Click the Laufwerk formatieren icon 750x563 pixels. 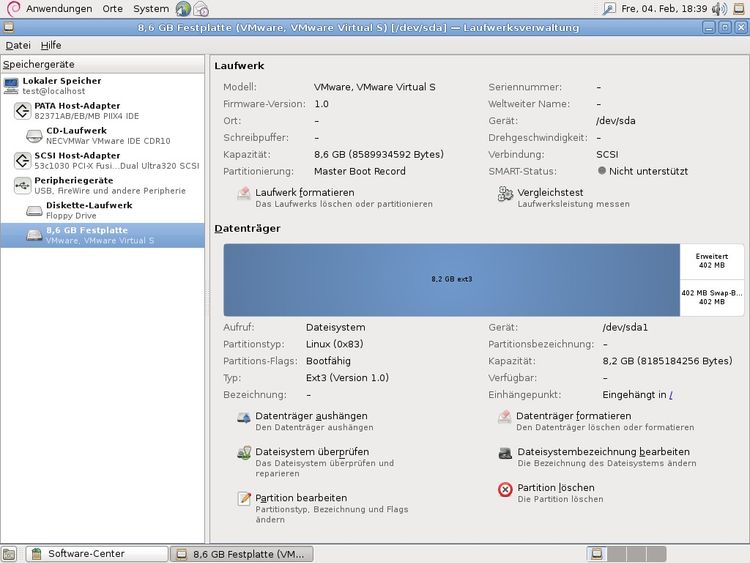click(244, 194)
